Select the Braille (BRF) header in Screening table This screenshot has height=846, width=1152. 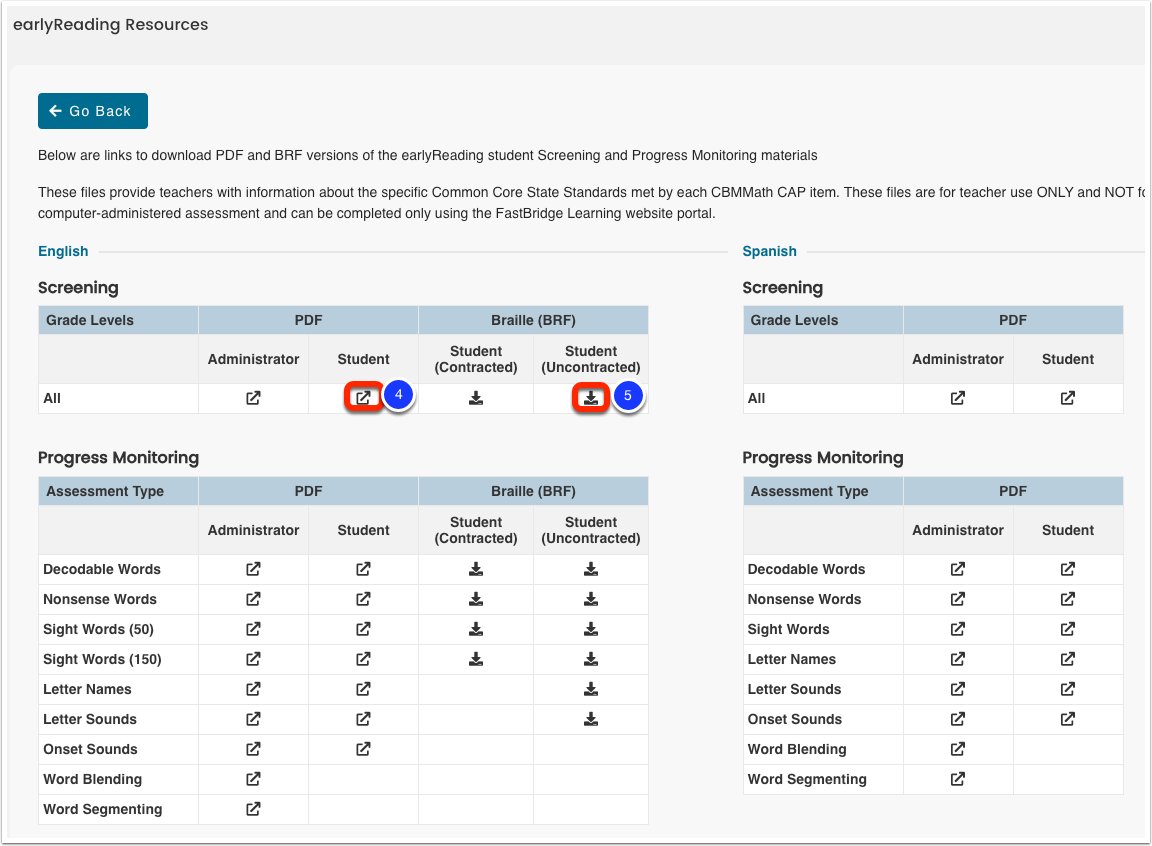pos(533,320)
